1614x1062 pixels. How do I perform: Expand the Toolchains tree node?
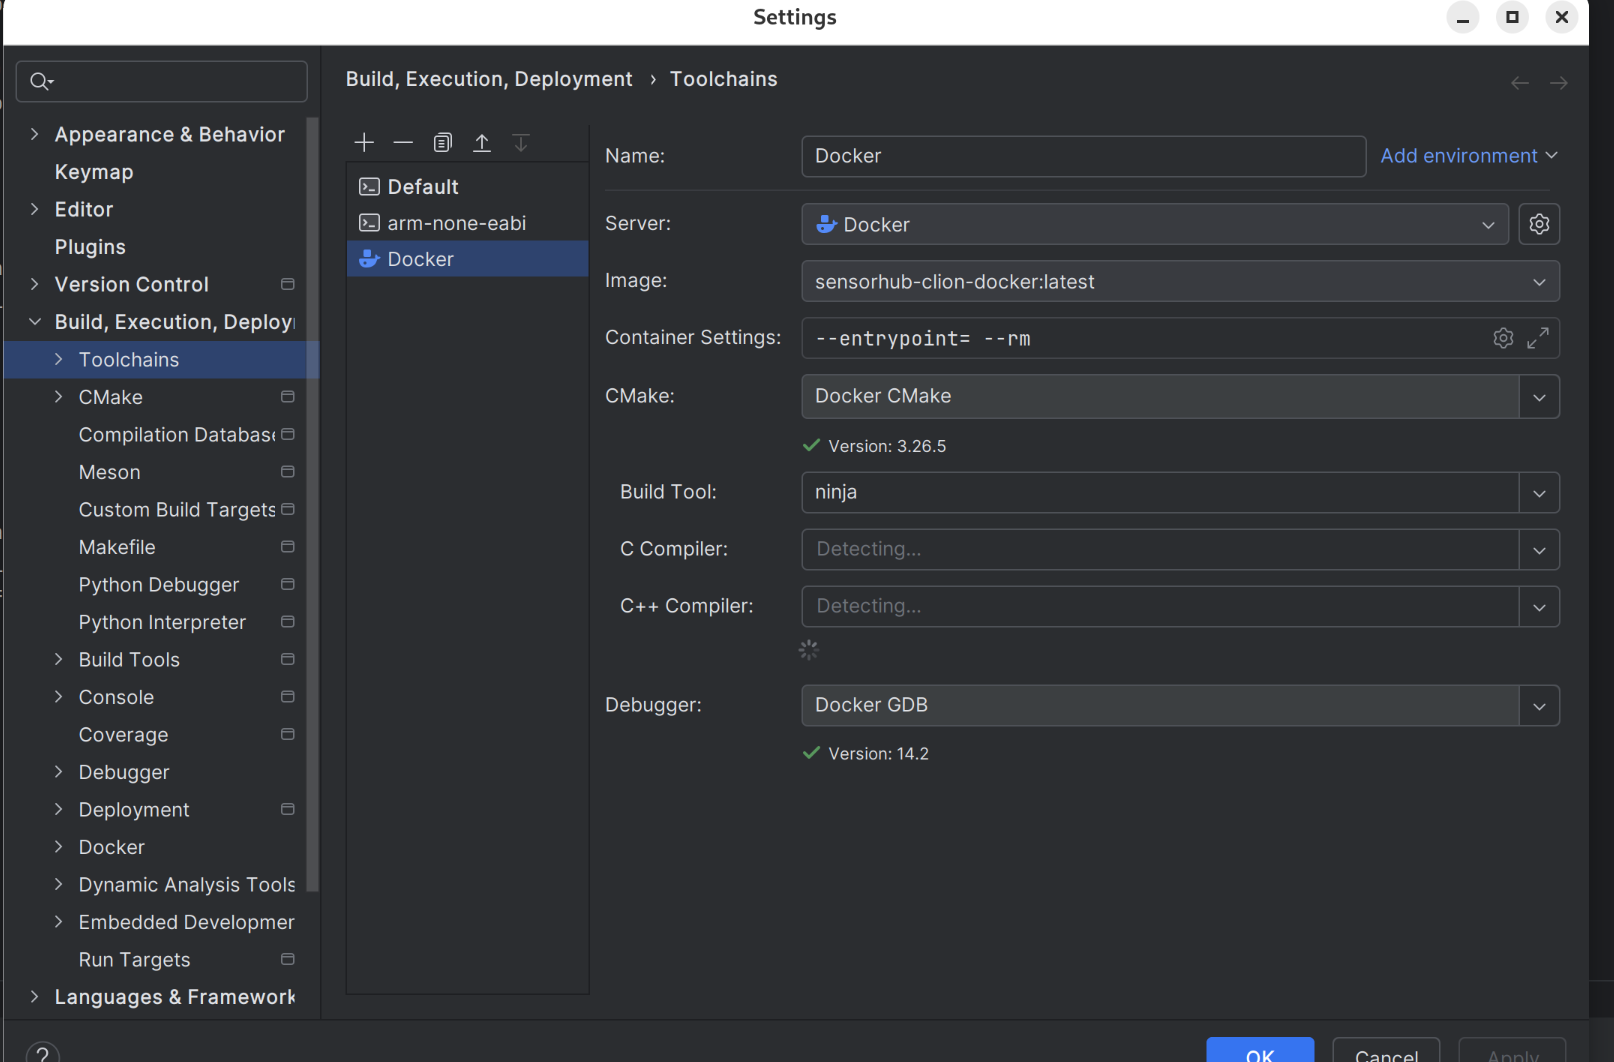(x=58, y=359)
